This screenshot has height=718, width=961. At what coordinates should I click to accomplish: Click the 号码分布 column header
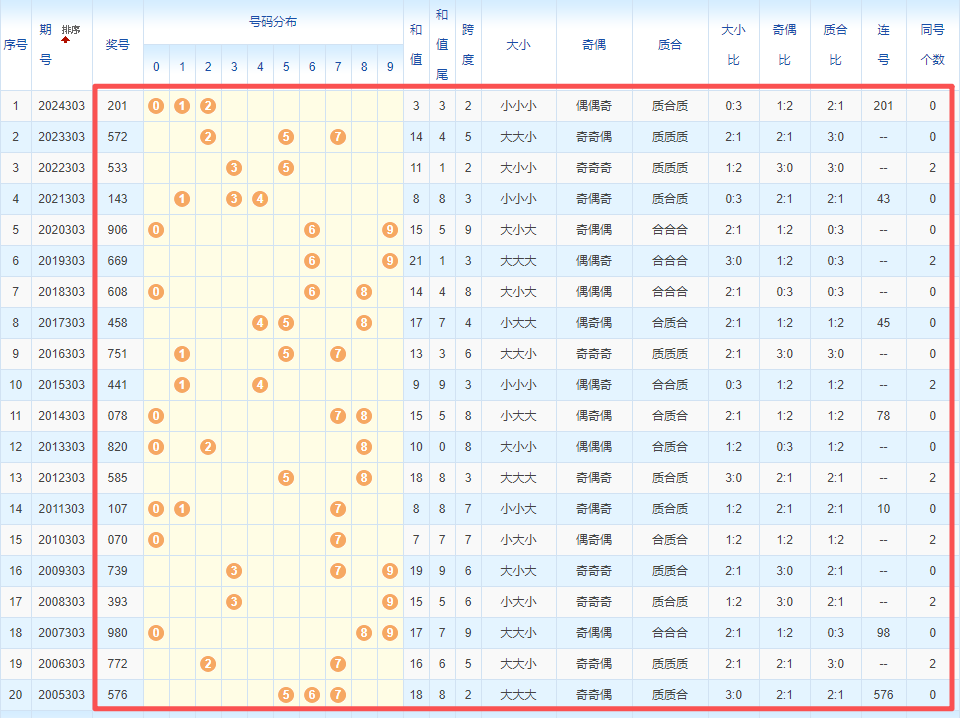coord(273,21)
